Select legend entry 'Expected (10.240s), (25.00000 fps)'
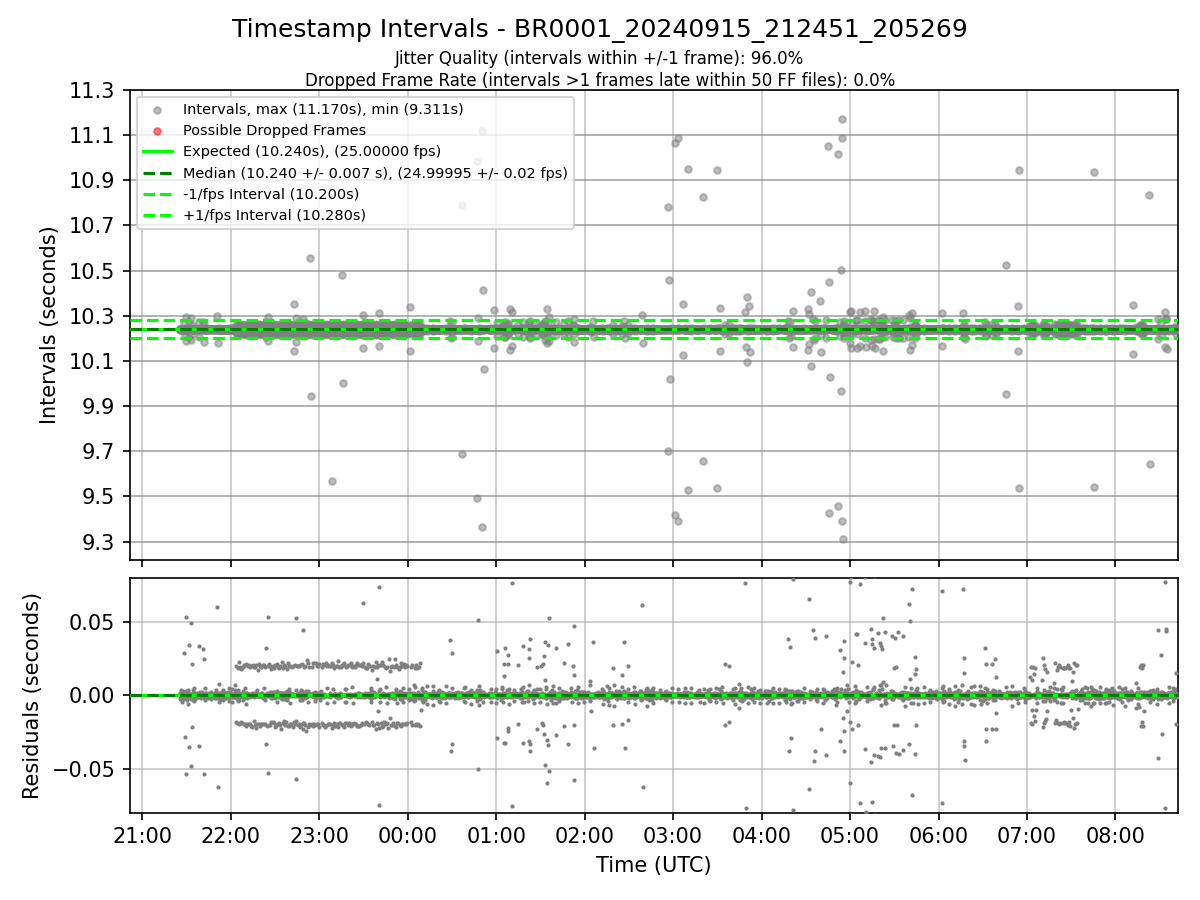1200x900 pixels. tap(312, 151)
